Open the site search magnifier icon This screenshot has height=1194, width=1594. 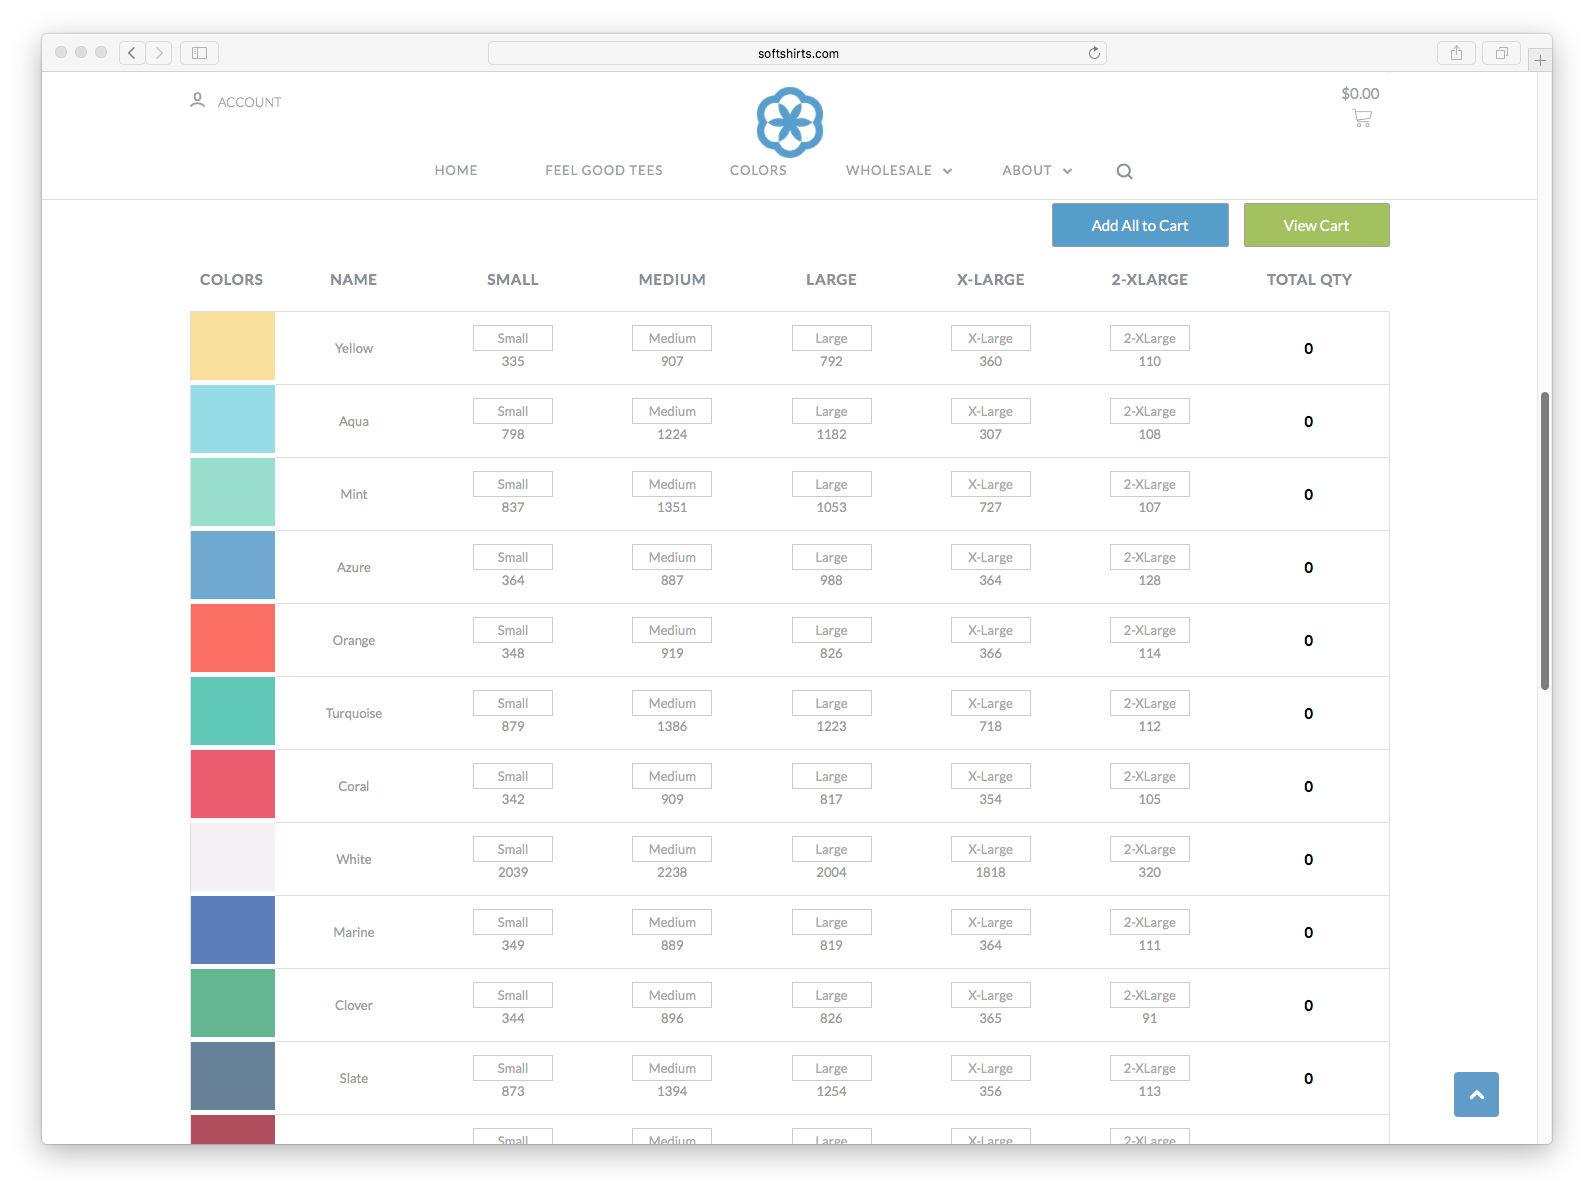coord(1124,171)
